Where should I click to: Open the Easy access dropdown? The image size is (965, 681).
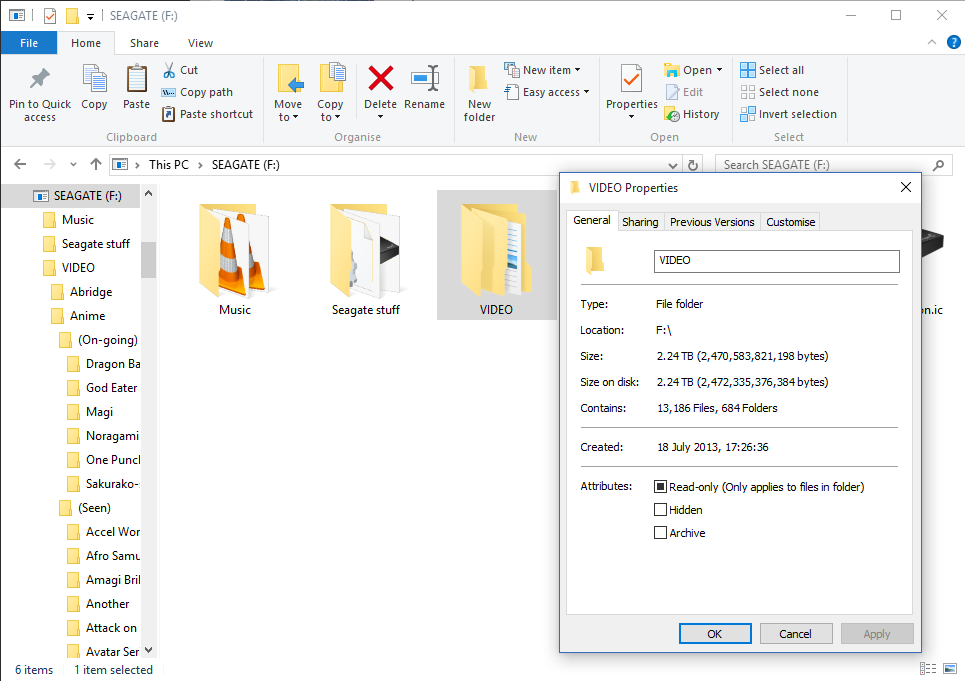[547, 92]
